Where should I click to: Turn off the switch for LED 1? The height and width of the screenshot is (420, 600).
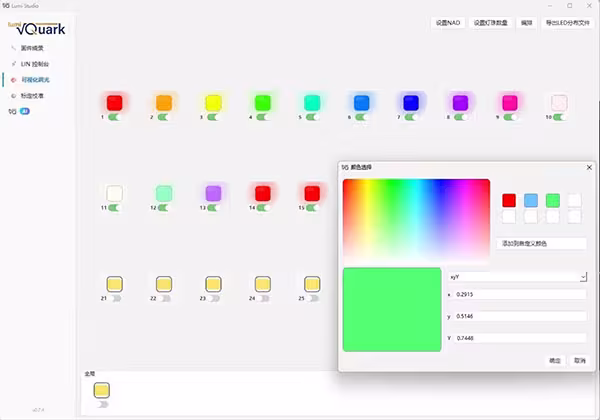pos(114,117)
